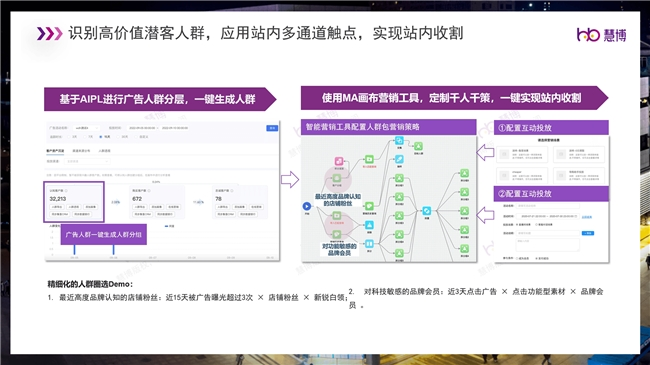Click first tag button in the 78 card
This screenshot has height=365, width=650.
pyautogui.click(x=223, y=207)
